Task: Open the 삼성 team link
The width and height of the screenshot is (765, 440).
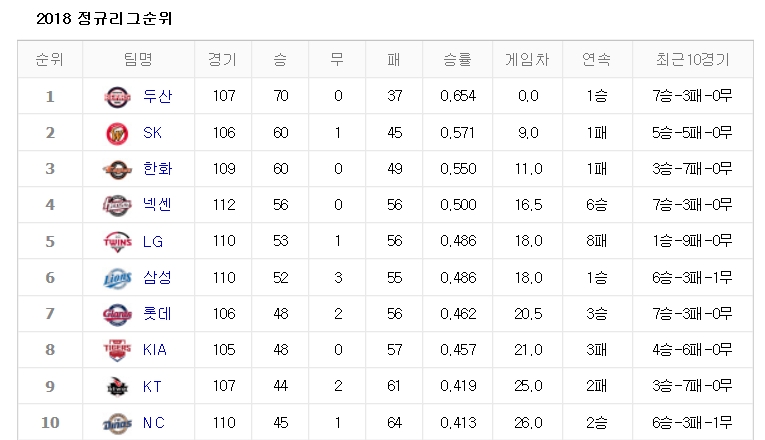Action: (x=157, y=278)
